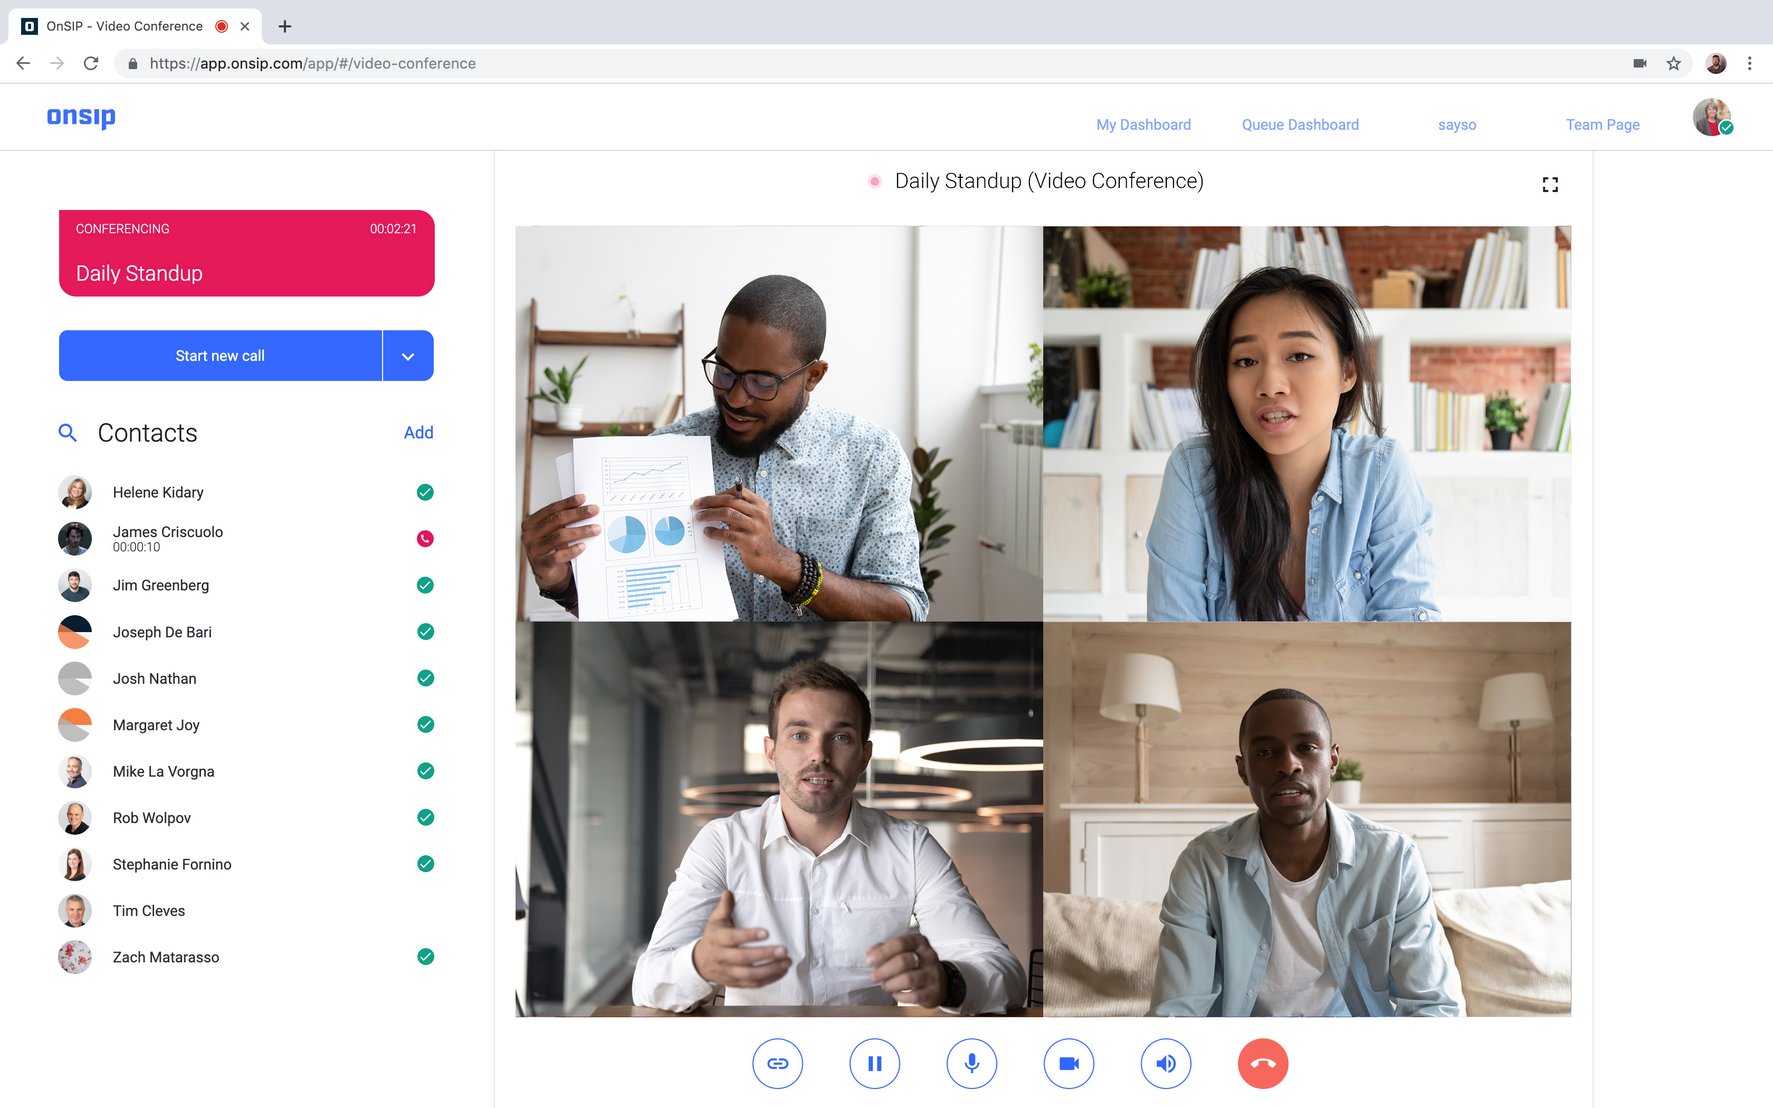The width and height of the screenshot is (1773, 1108).
Task: Open camera permissions in the address bar
Action: pos(1639,62)
